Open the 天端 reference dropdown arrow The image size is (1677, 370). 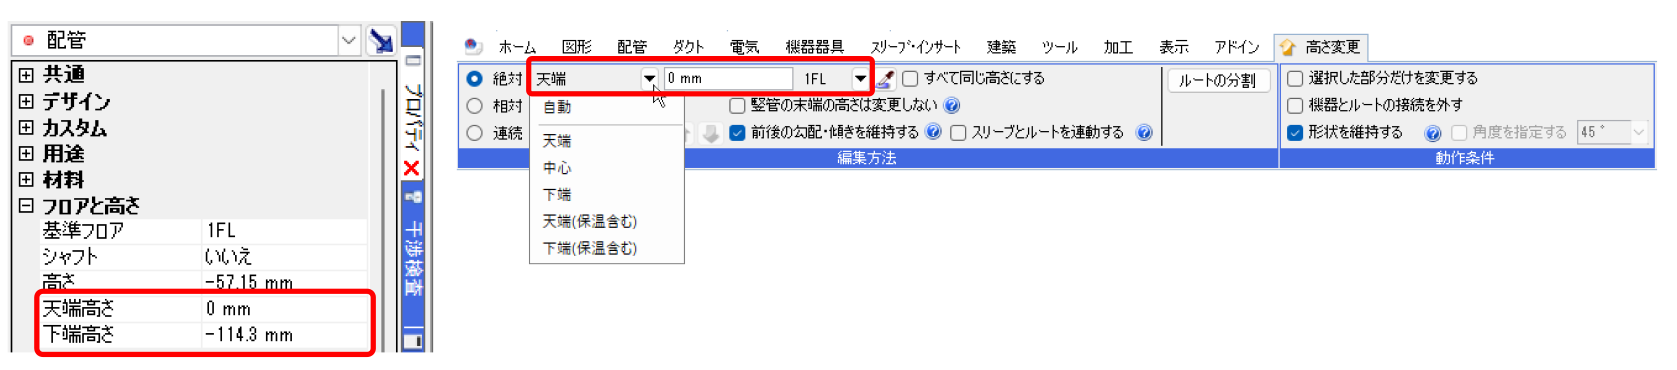click(649, 78)
